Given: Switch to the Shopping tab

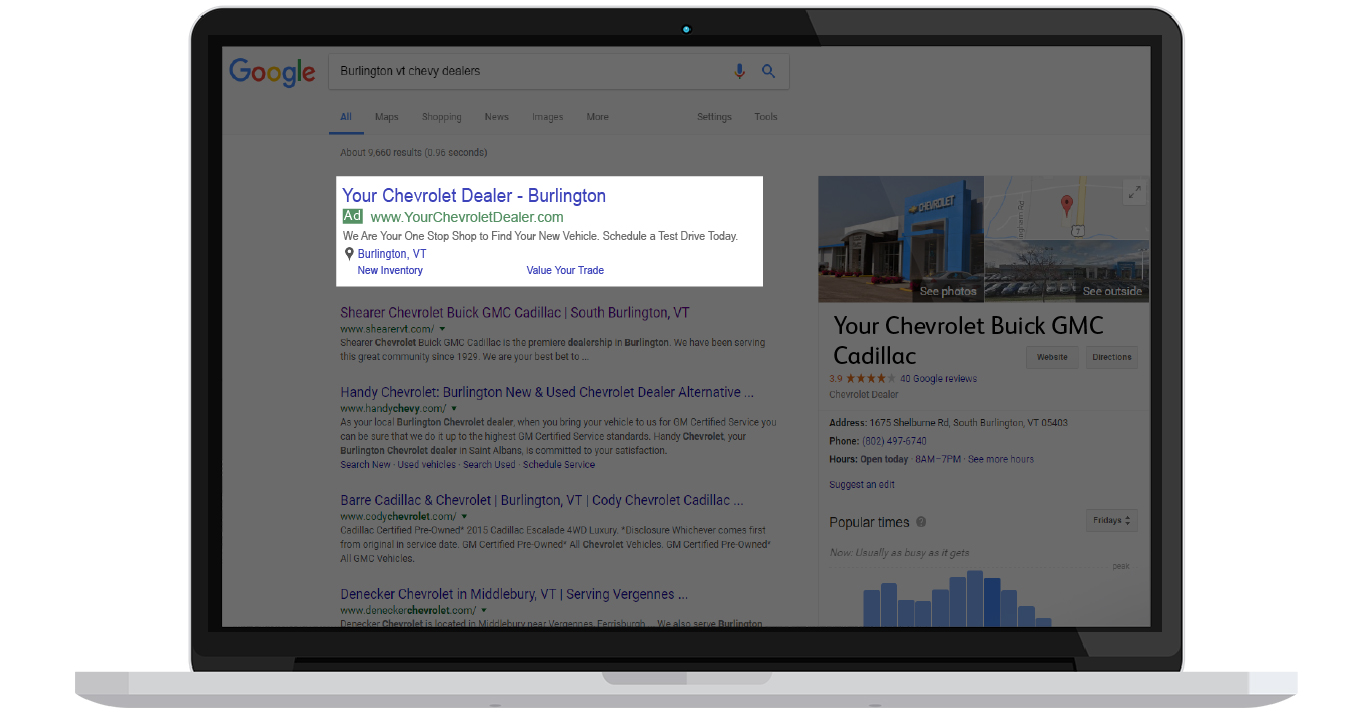Looking at the screenshot, I should (x=441, y=117).
